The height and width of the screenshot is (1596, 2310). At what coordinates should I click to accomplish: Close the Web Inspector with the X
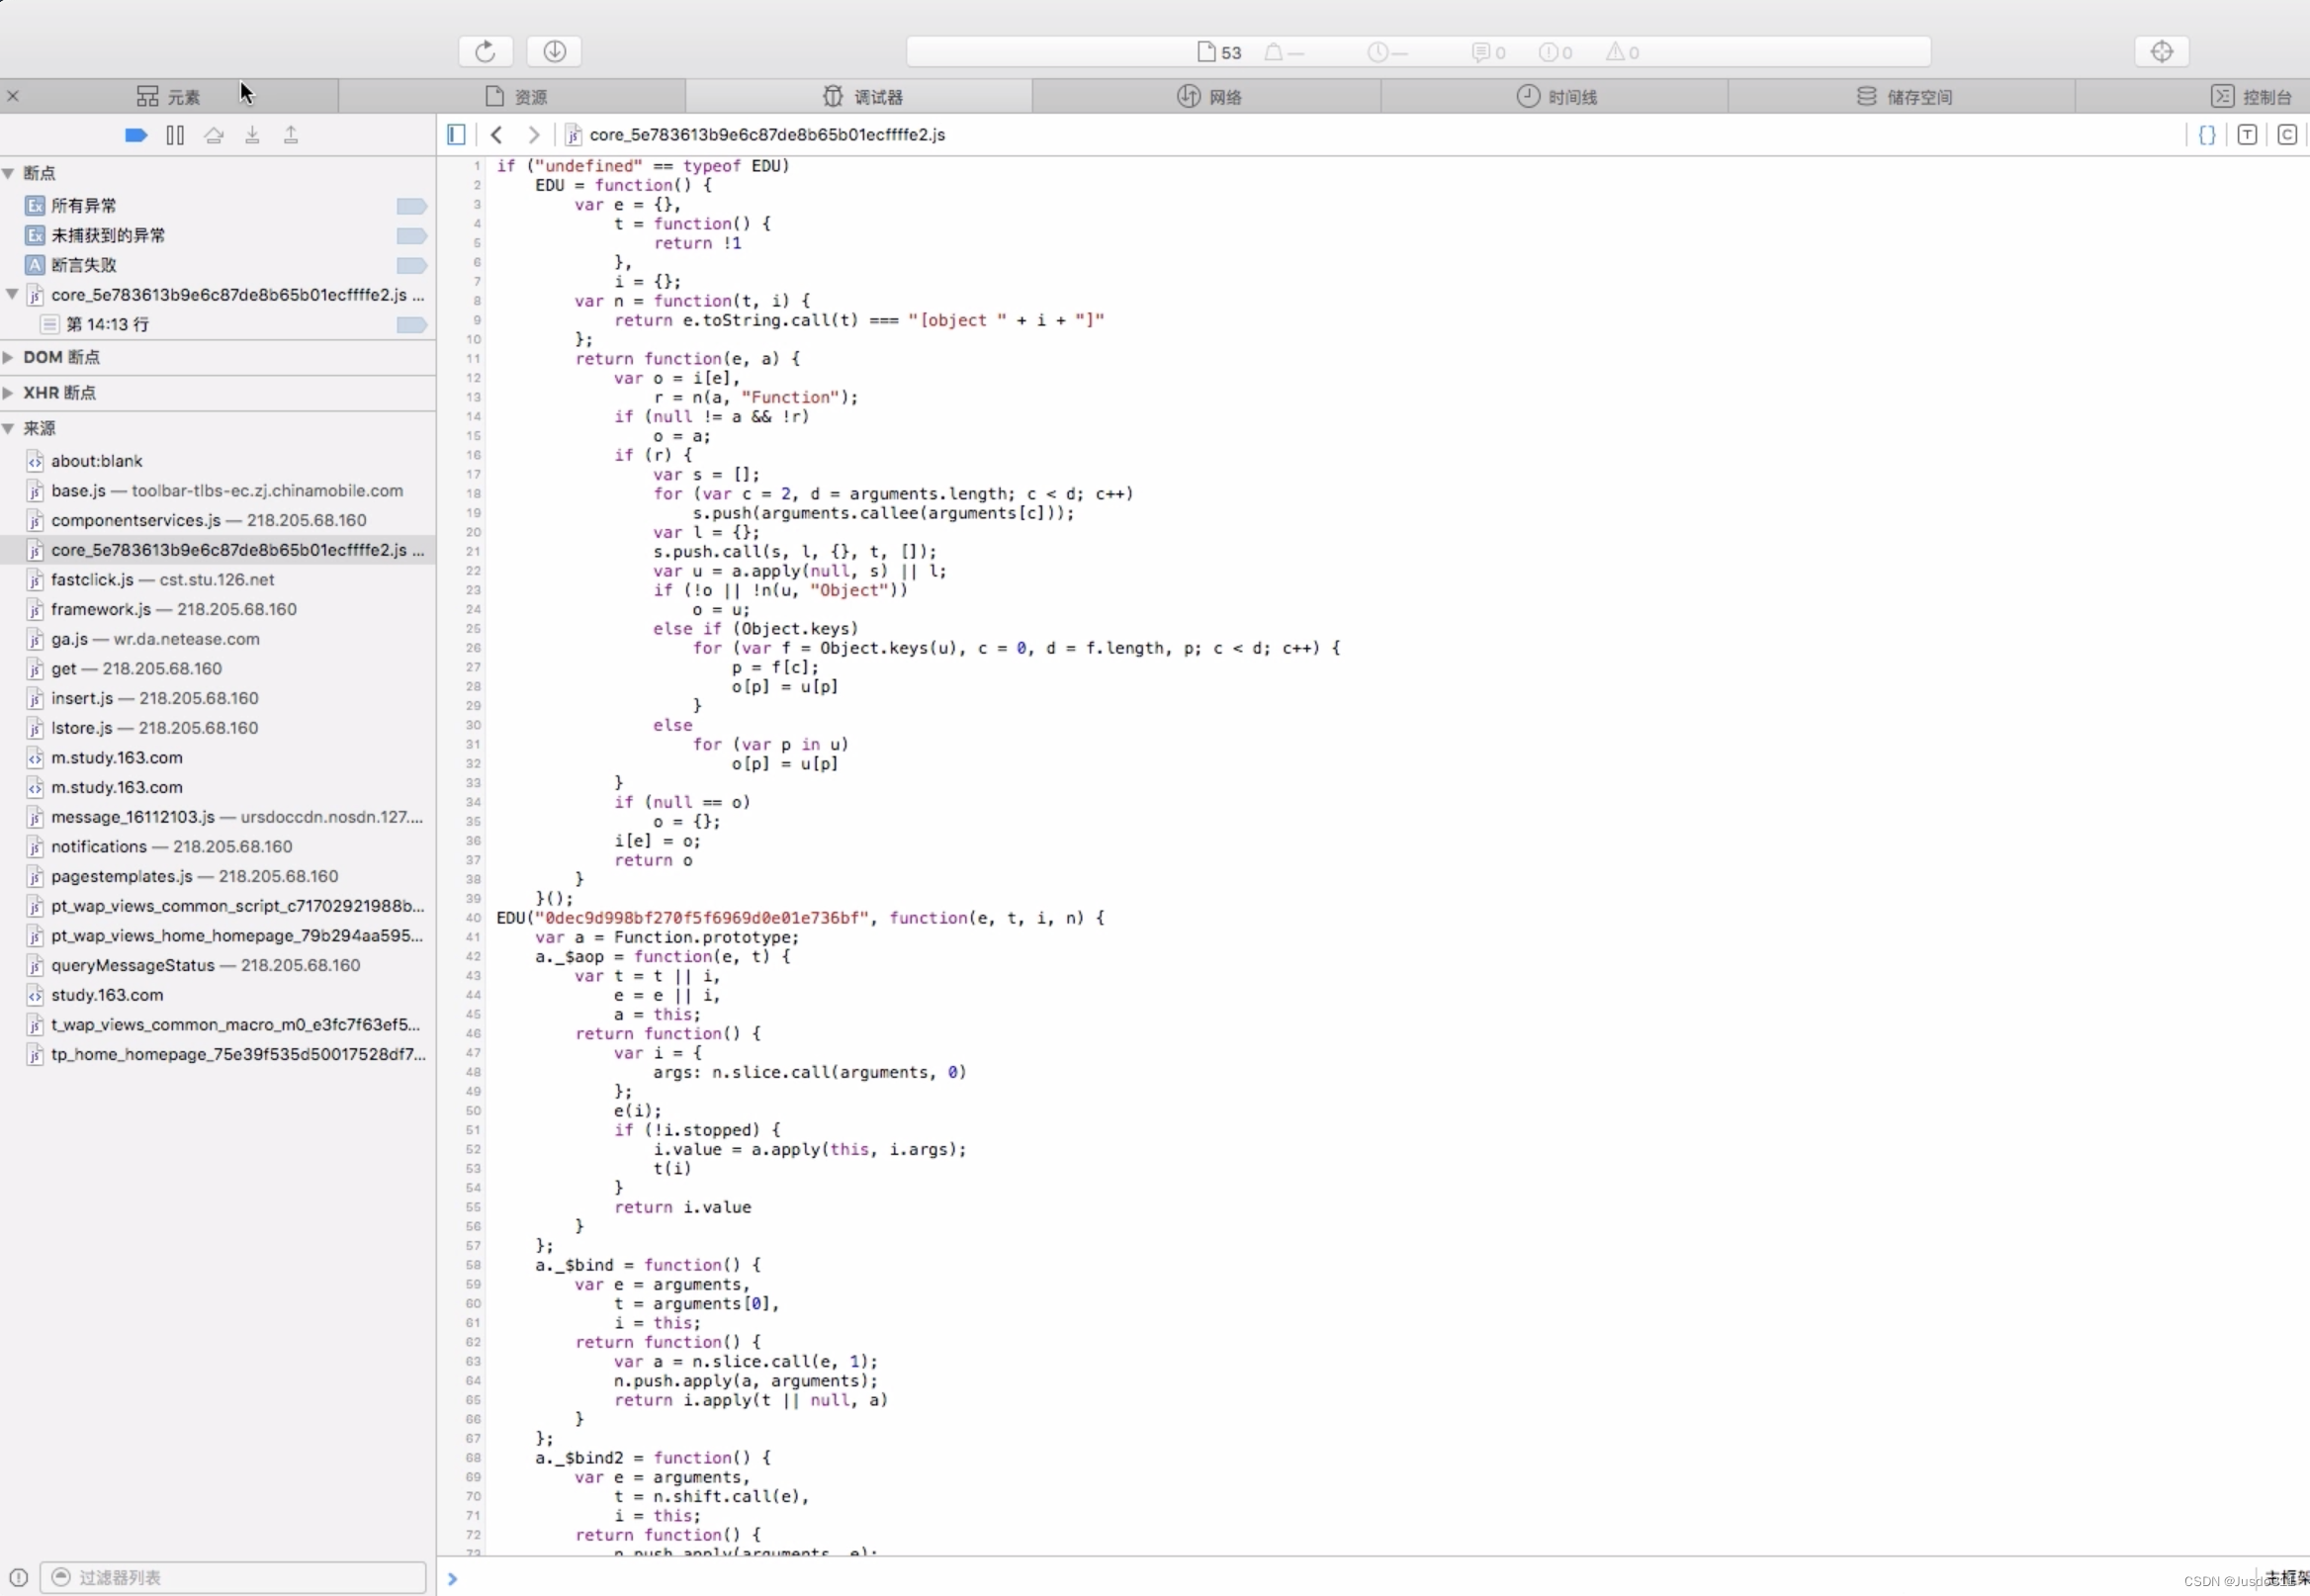click(13, 96)
